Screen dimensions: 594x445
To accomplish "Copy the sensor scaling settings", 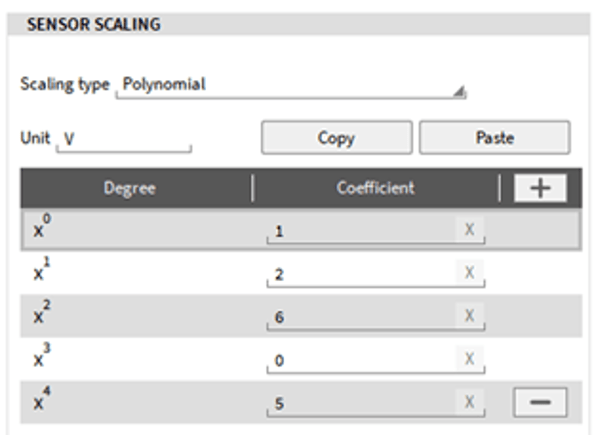I will pos(337,137).
